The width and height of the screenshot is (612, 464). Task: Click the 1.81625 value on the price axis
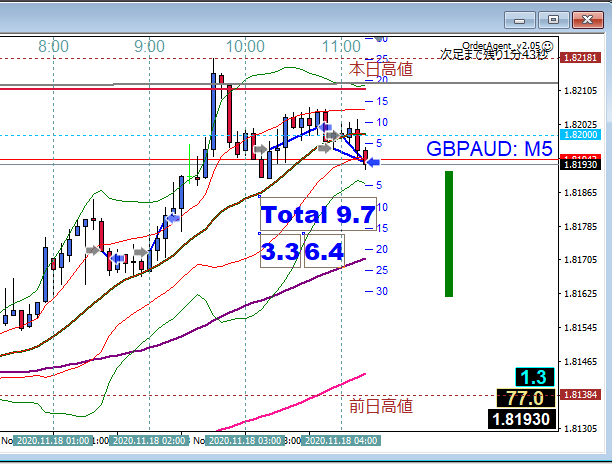581,293
